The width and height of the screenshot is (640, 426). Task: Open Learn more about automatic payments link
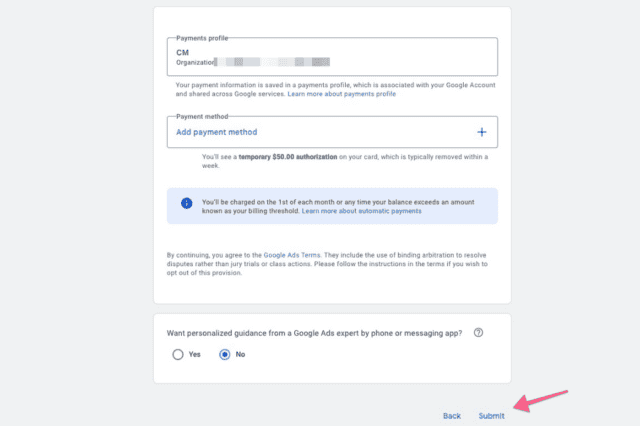point(362,211)
